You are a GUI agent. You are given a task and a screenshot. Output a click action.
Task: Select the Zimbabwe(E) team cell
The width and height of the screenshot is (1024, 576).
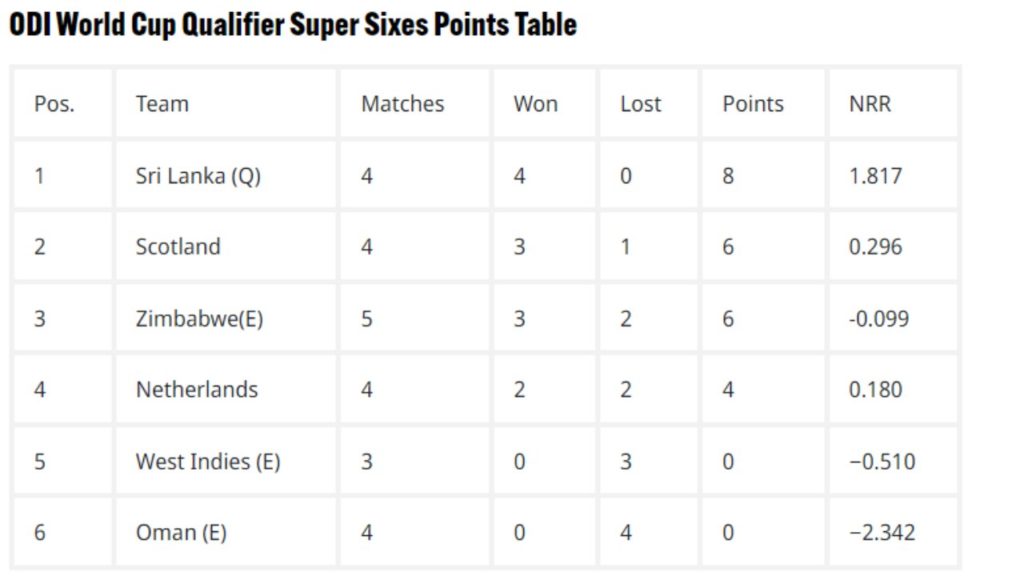tap(201, 319)
